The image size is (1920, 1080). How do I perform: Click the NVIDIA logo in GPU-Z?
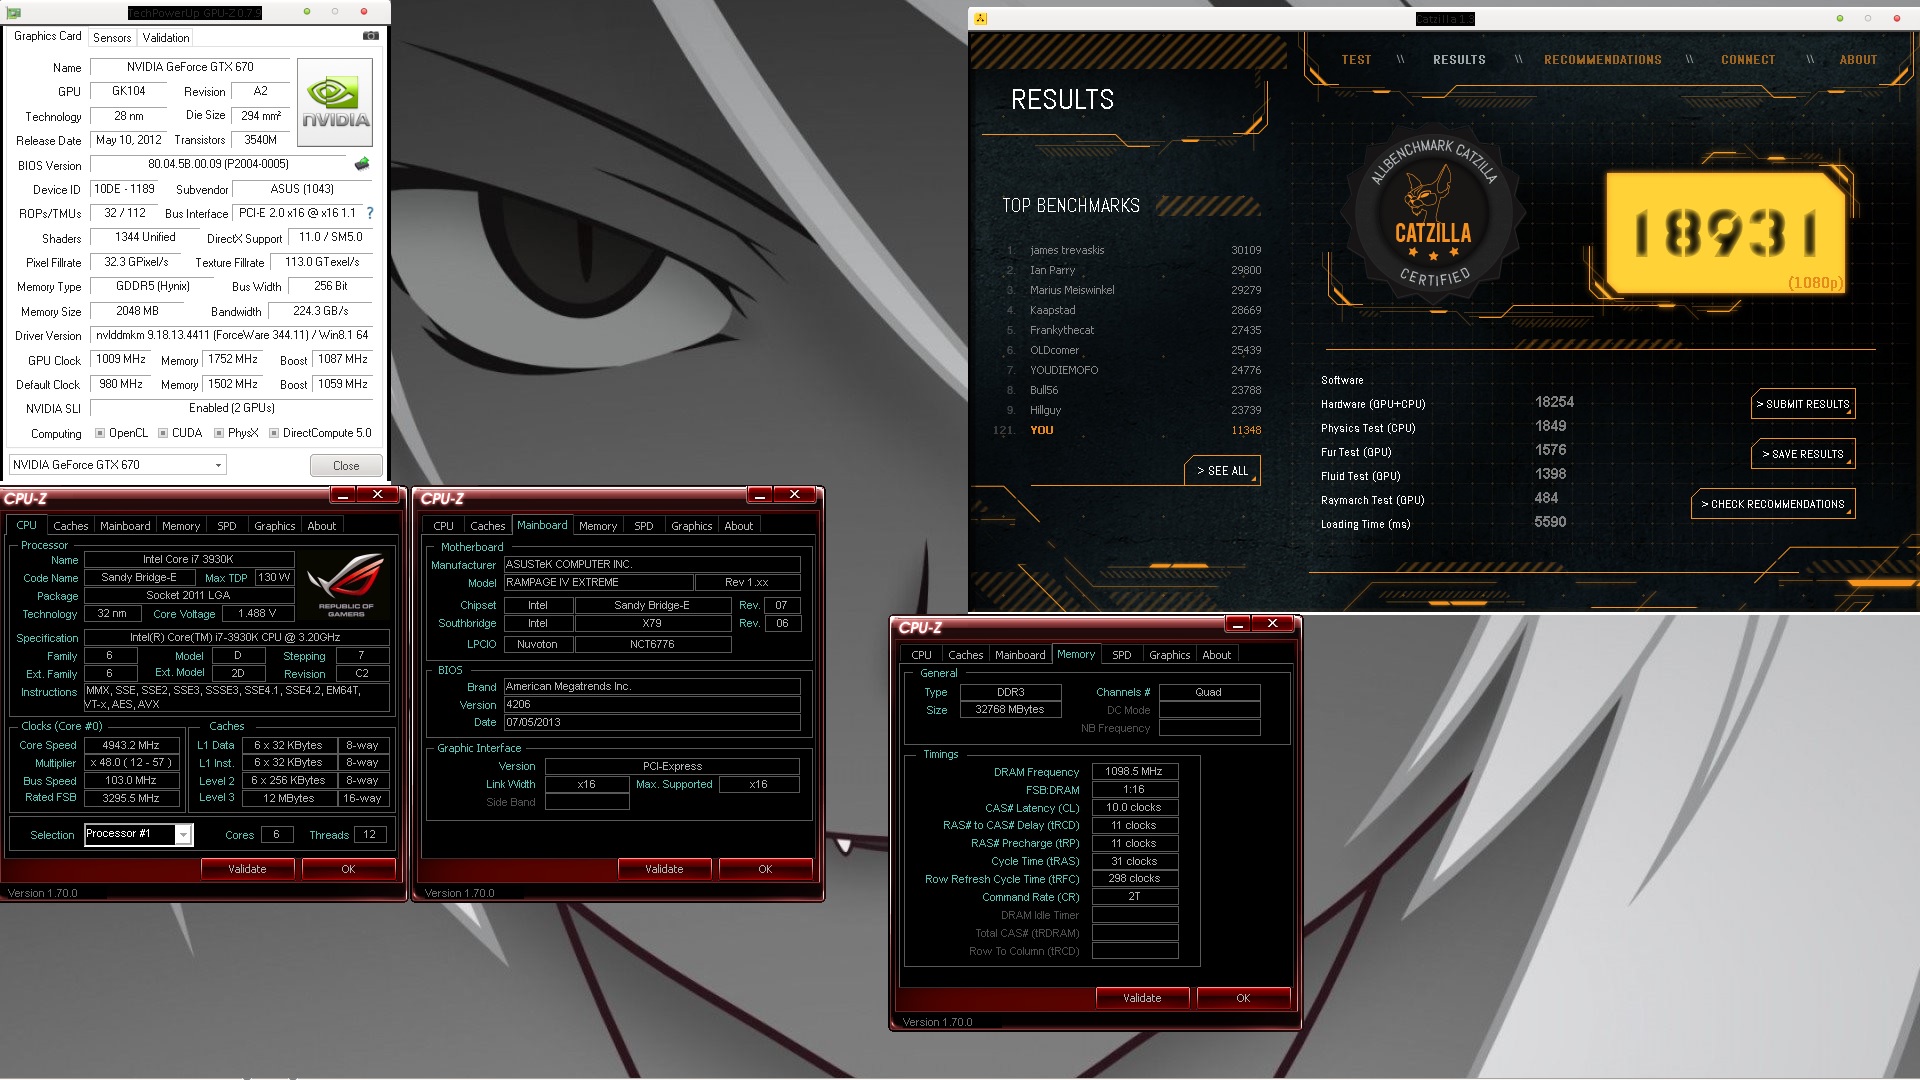pyautogui.click(x=335, y=103)
